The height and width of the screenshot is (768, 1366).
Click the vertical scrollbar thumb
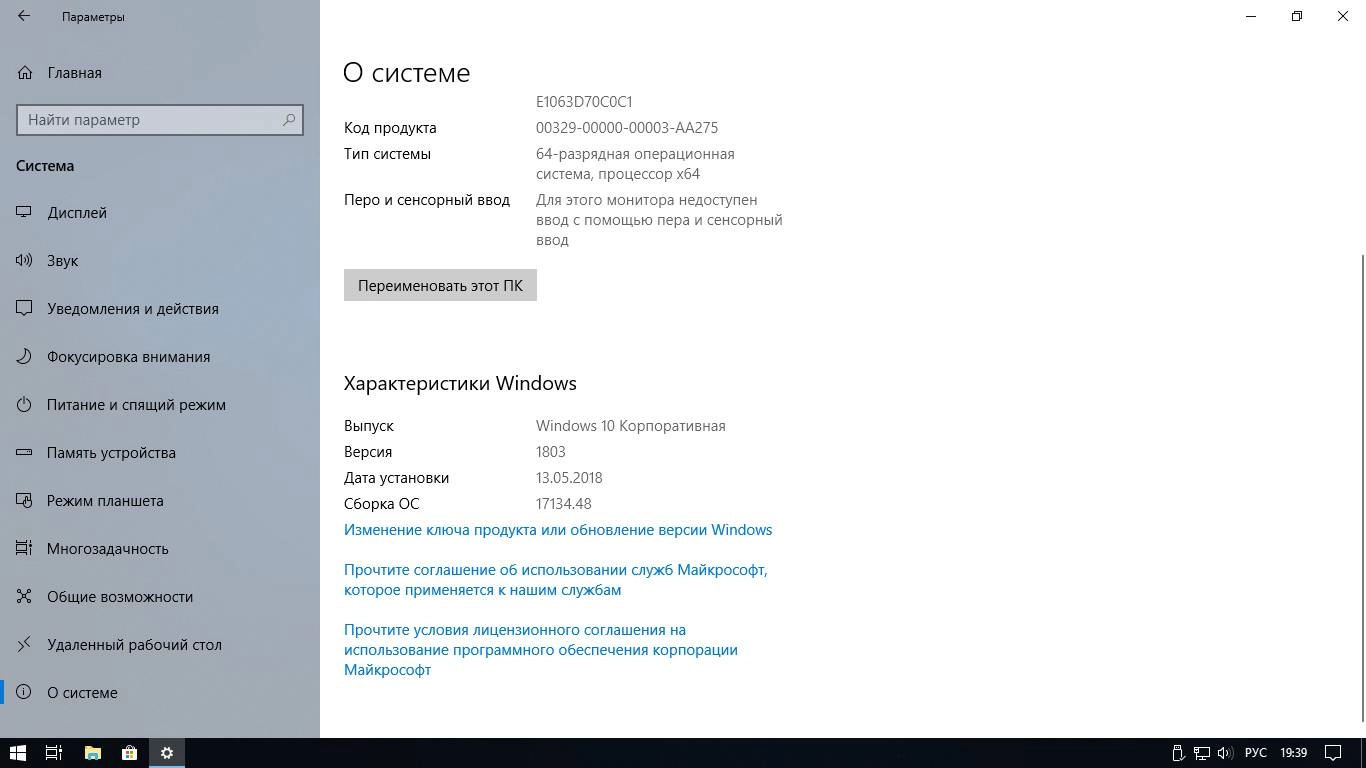[1361, 487]
